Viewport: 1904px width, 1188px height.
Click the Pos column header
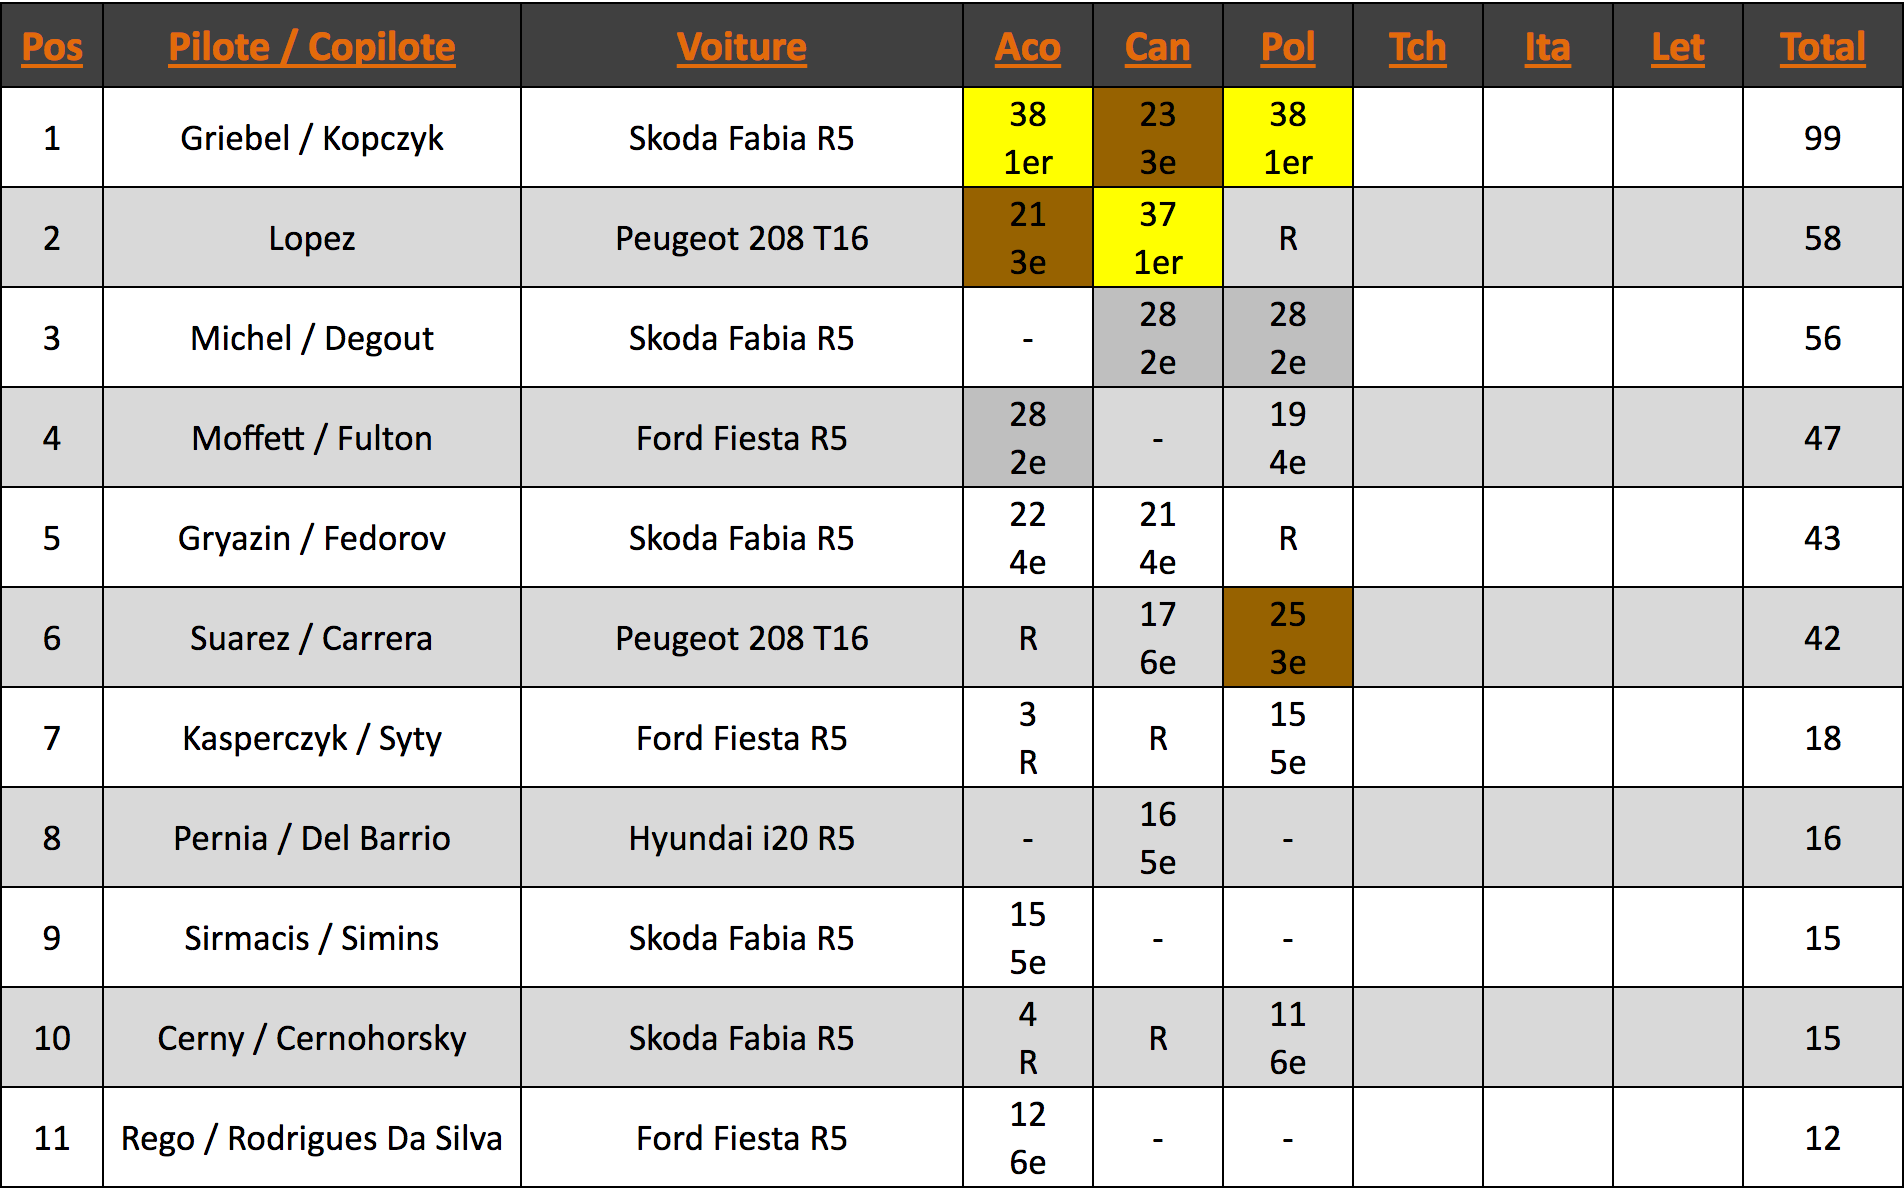[x=52, y=47]
